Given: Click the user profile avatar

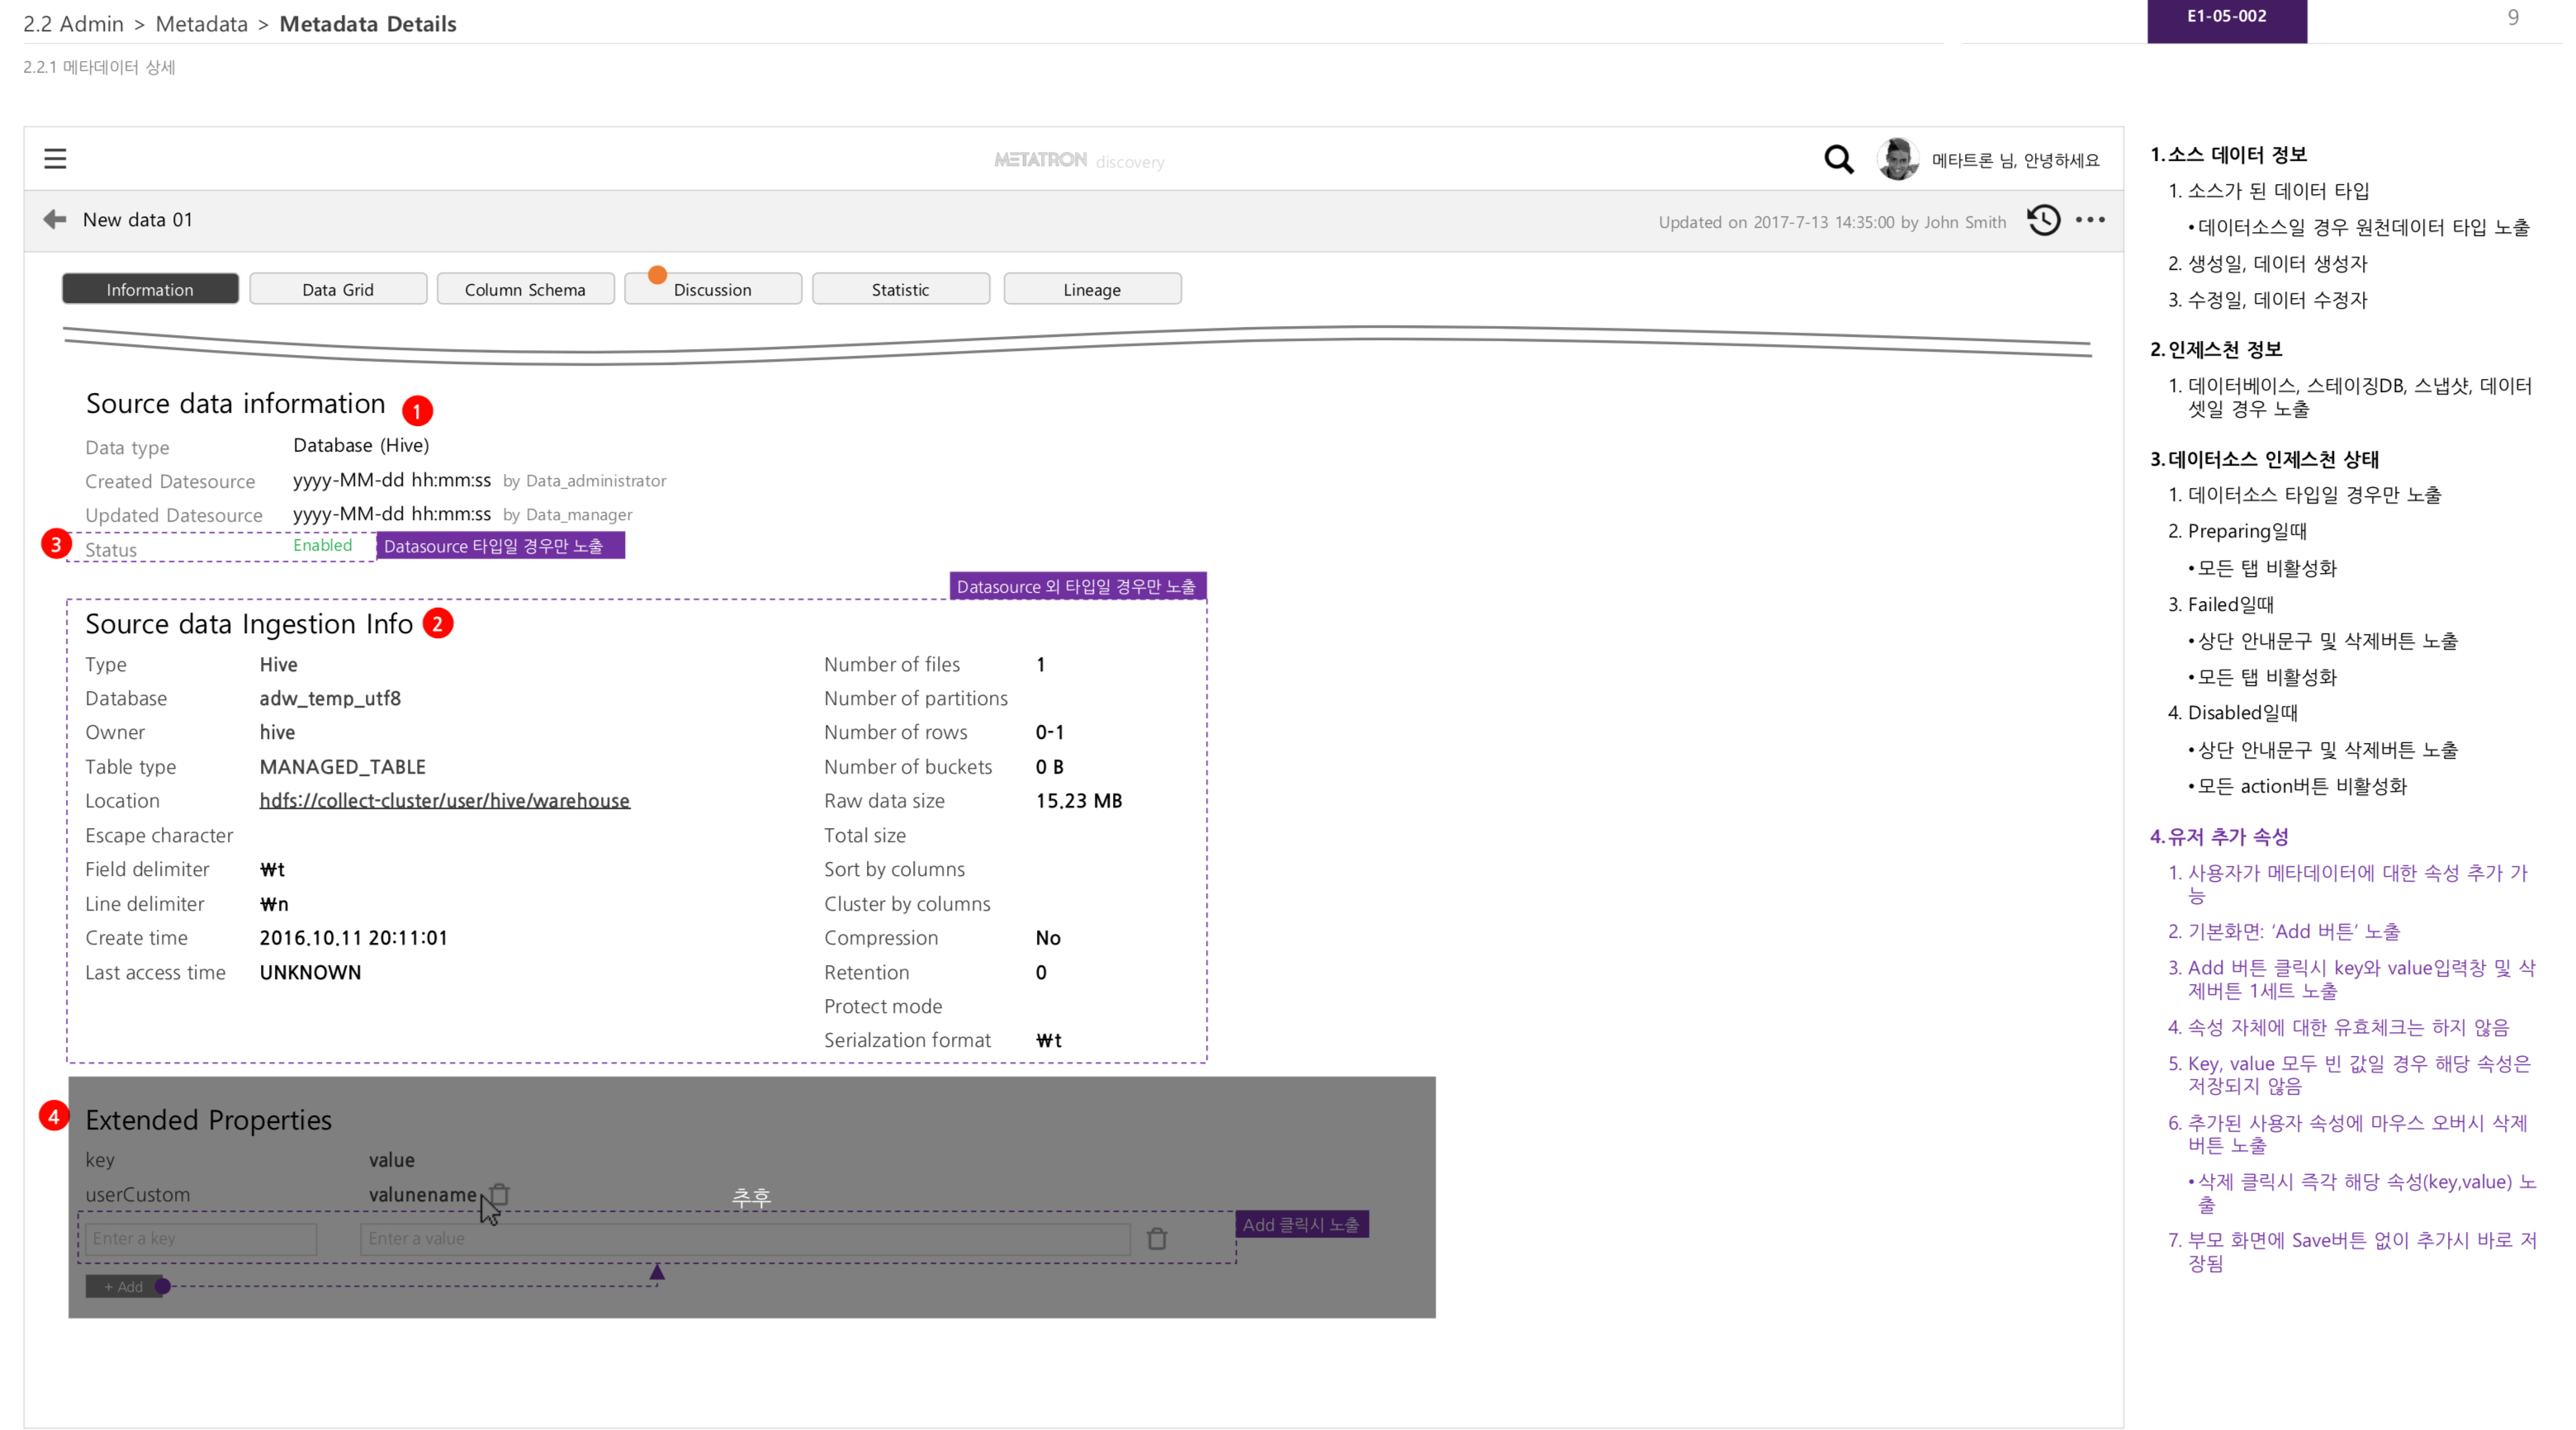Looking at the screenshot, I should point(1897,160).
